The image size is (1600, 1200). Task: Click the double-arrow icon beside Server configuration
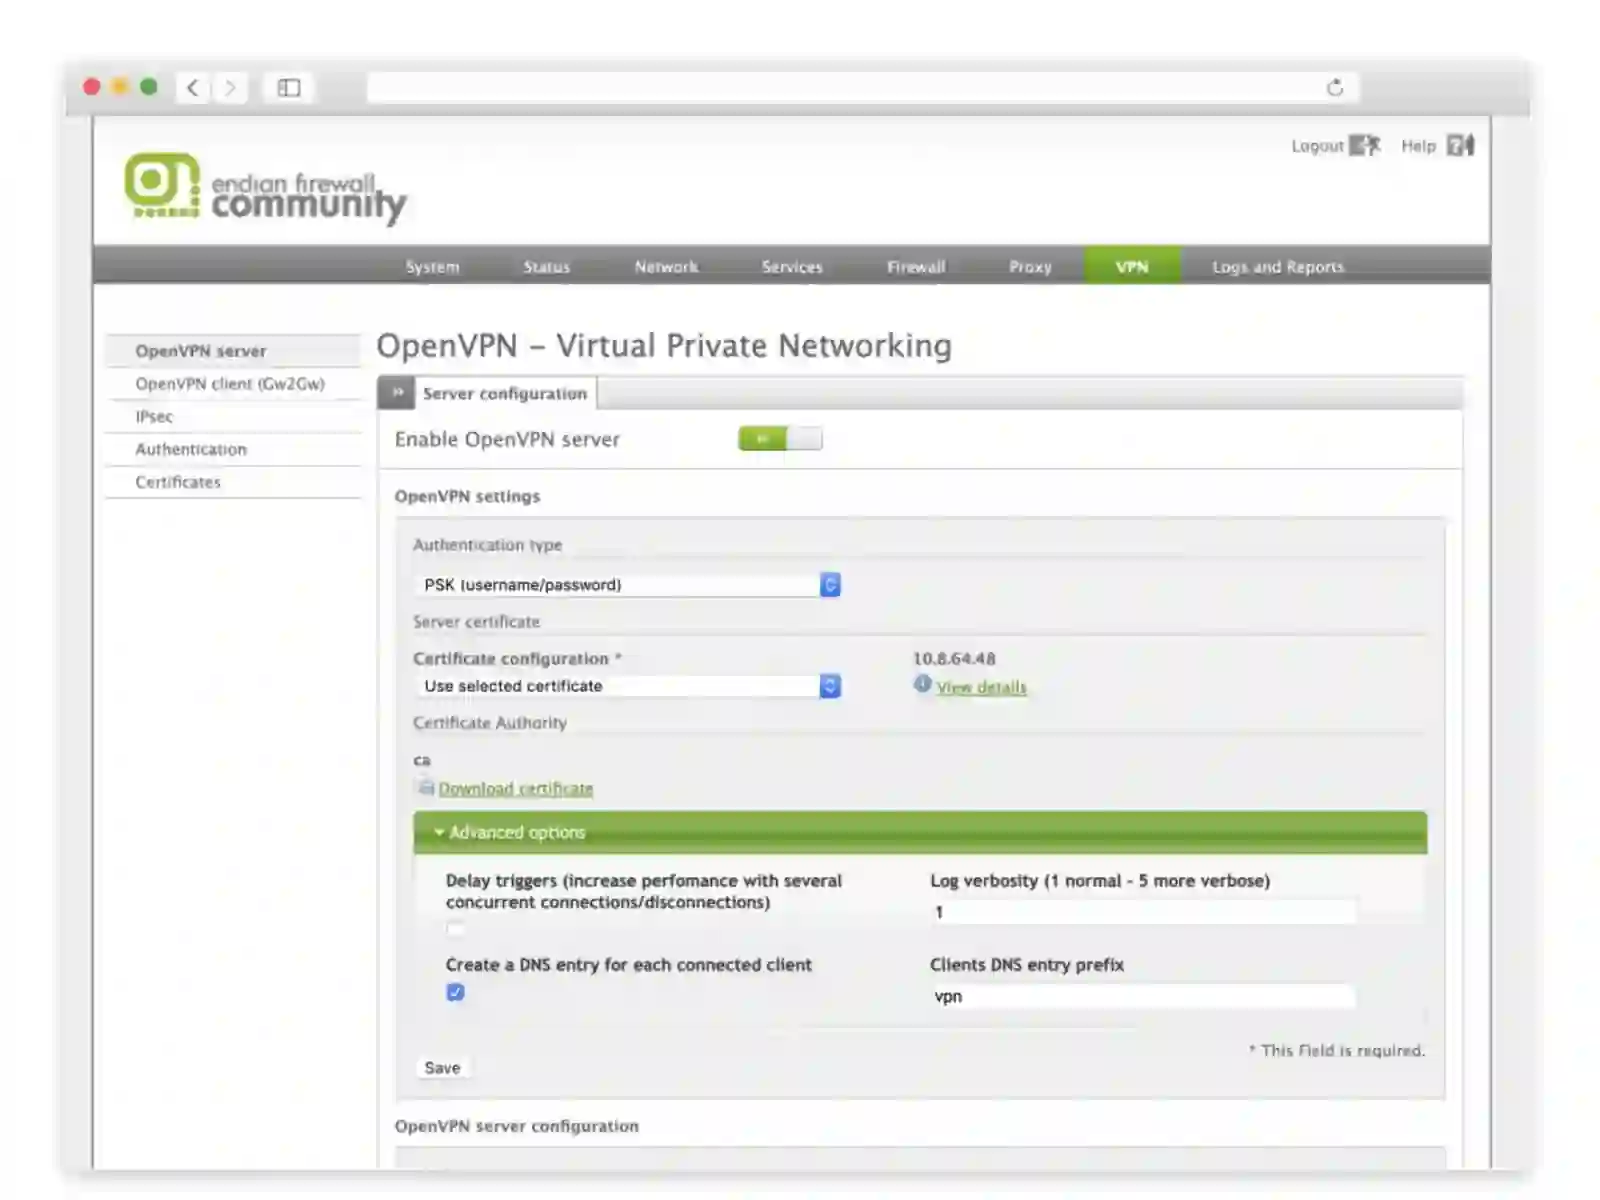[x=397, y=393]
